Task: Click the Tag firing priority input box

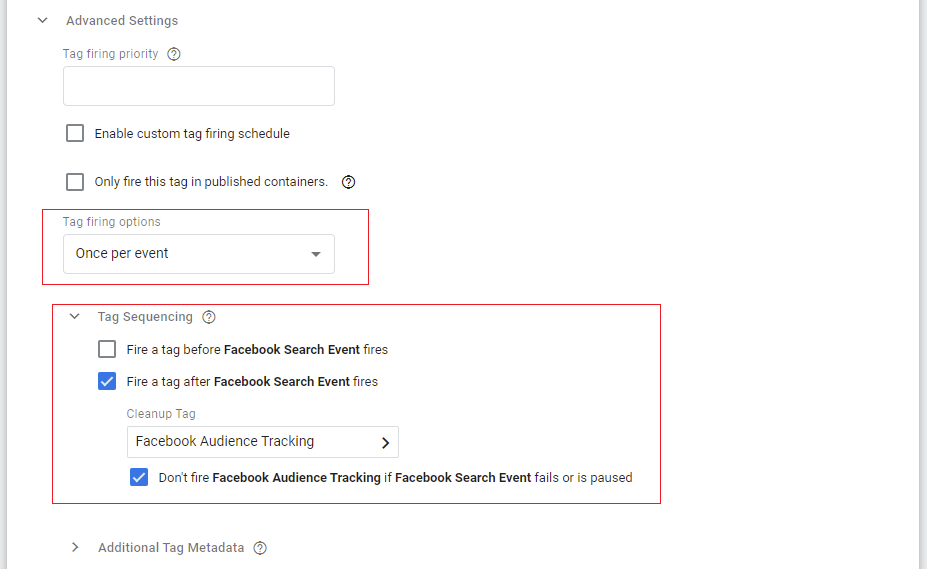Action: [x=198, y=86]
